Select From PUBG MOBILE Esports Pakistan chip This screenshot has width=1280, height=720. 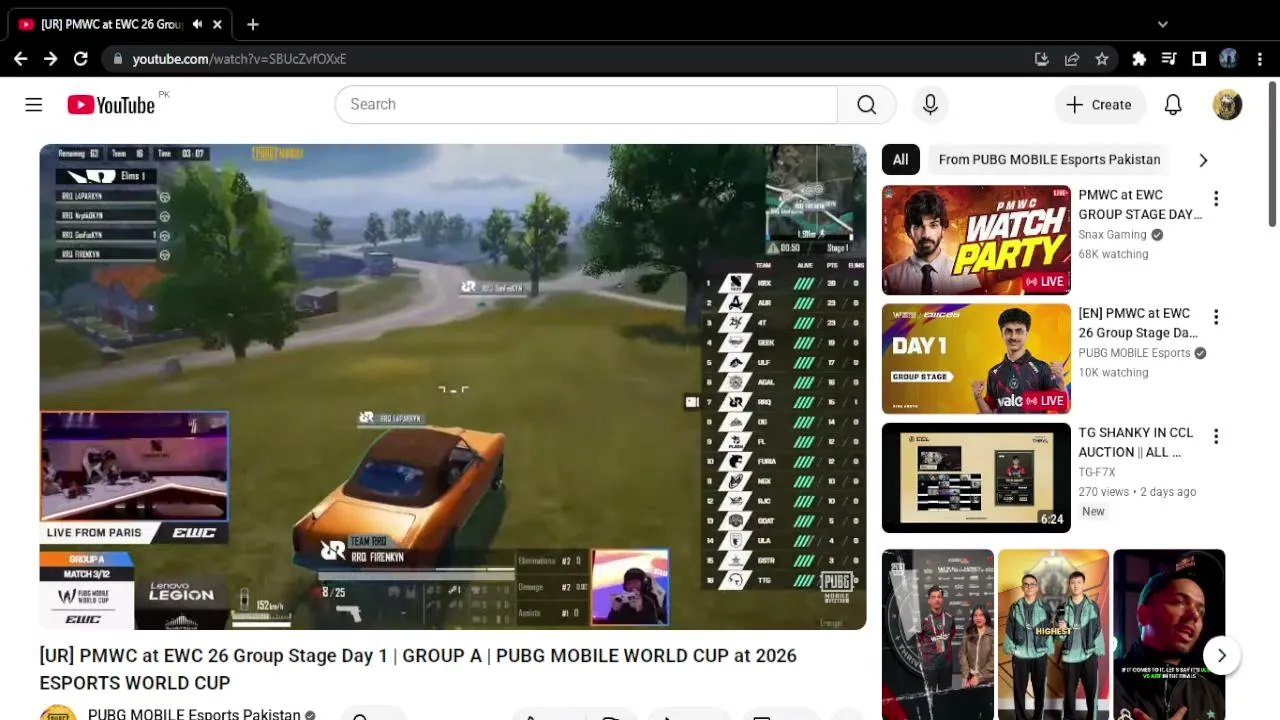[1050, 160]
